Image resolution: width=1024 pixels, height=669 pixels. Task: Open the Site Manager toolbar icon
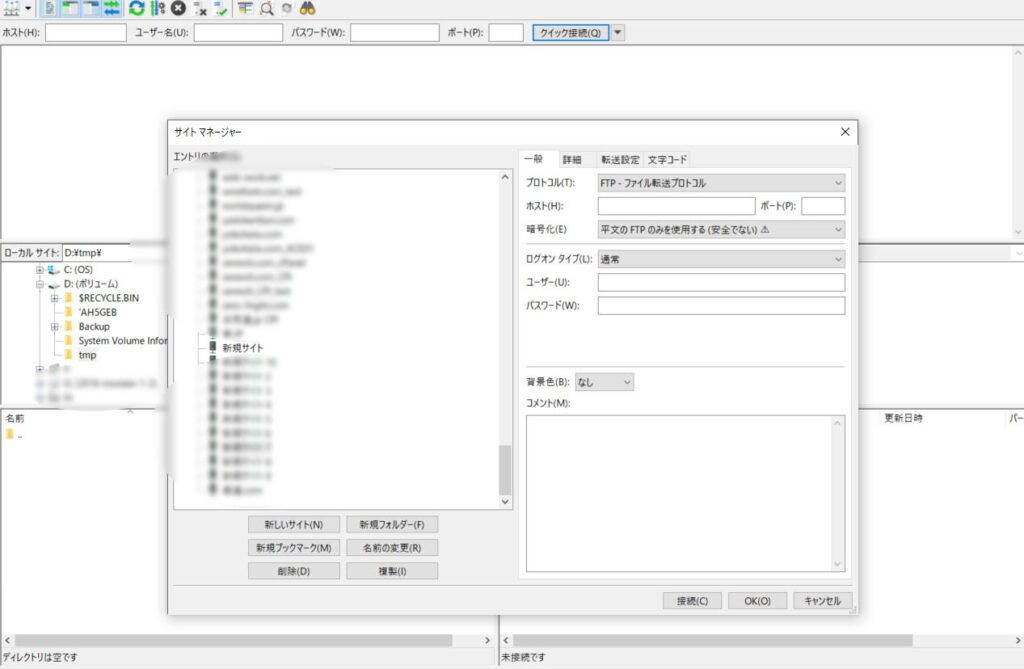click(x=11, y=8)
